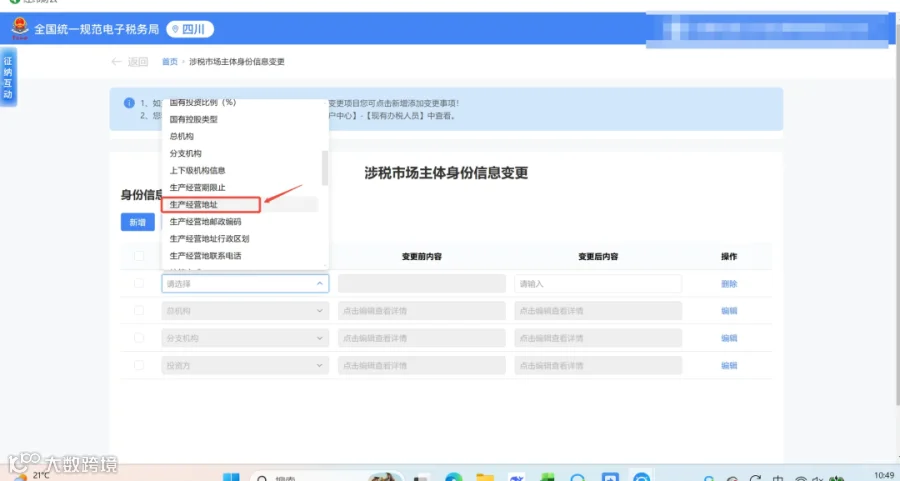Select 生产经营期限止 from the dropdown list
Image resolution: width=900 pixels, height=481 pixels.
coord(197,188)
